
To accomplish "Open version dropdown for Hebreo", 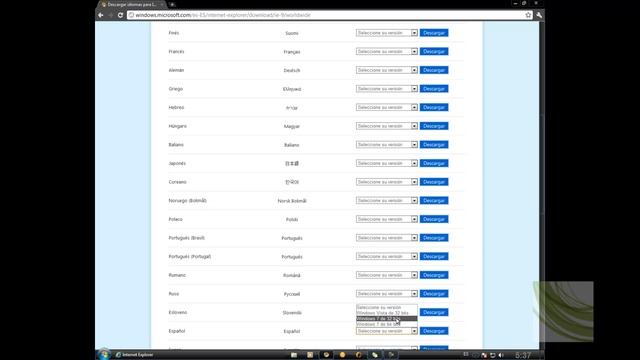I will [387, 107].
